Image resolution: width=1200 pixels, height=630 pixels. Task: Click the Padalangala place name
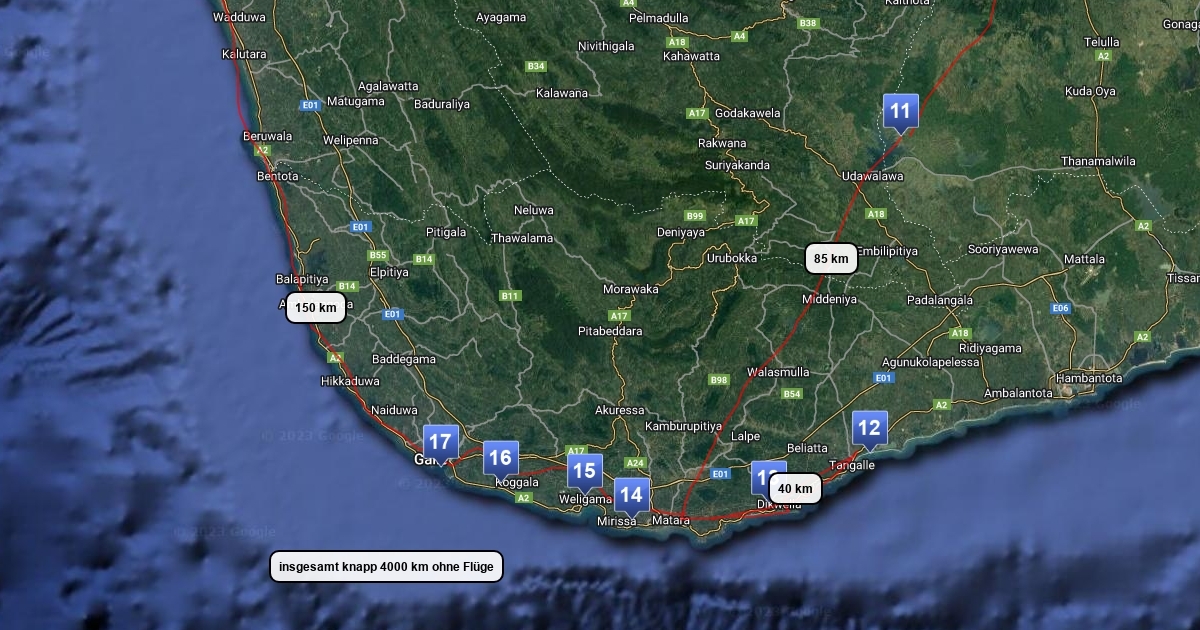pyautogui.click(x=940, y=300)
